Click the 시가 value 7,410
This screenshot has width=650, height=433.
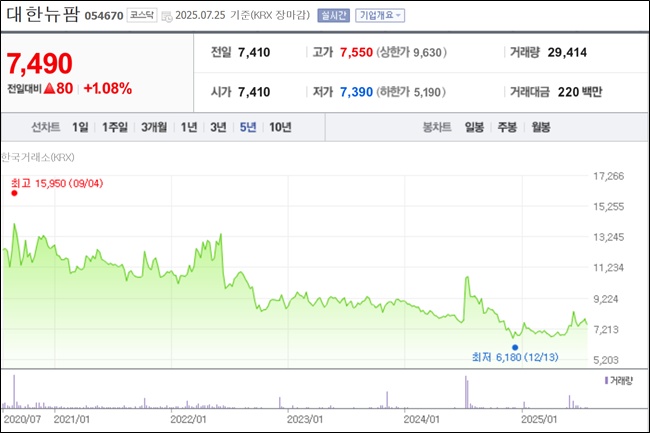254,92
